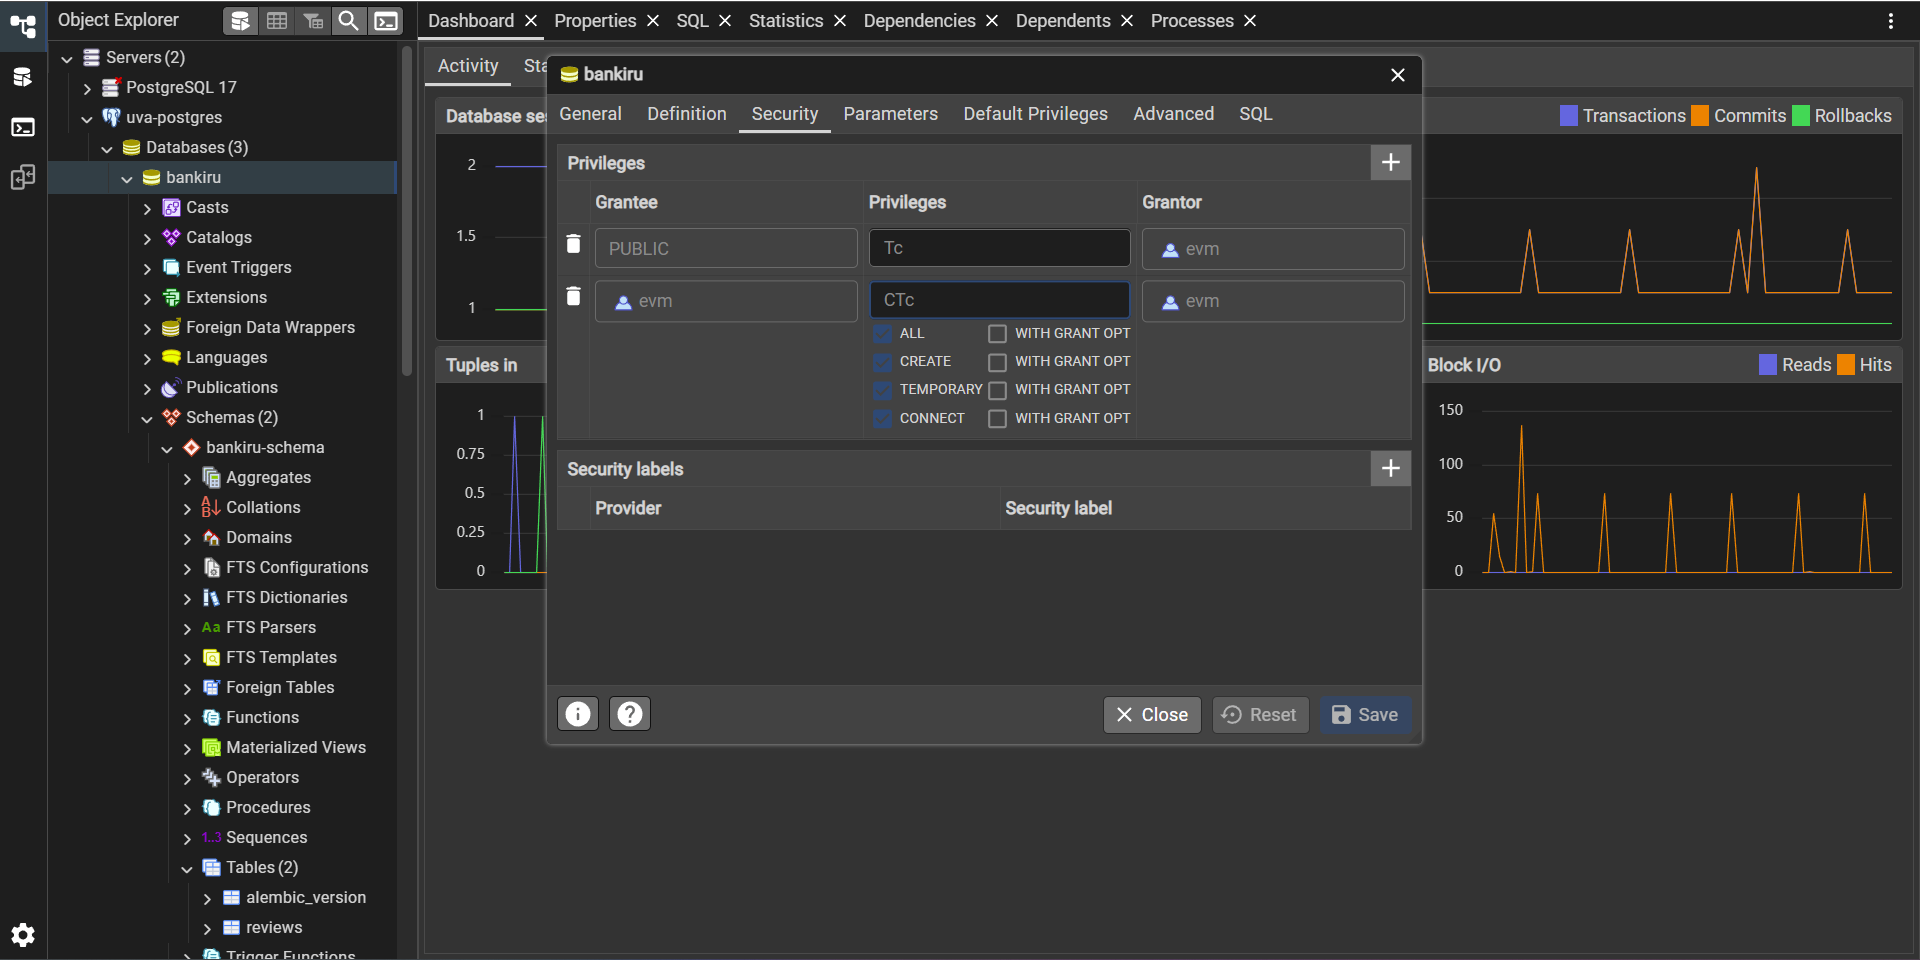Click the CTc privileges field for evm
This screenshot has height=960, width=1920.
(999, 300)
